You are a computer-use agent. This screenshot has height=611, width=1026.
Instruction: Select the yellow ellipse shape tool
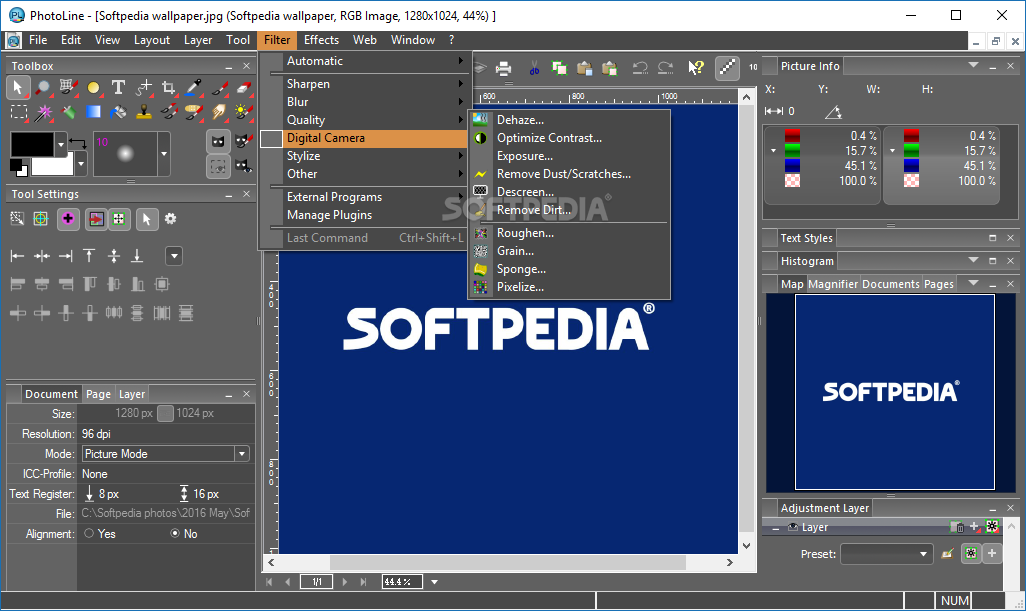click(94, 87)
